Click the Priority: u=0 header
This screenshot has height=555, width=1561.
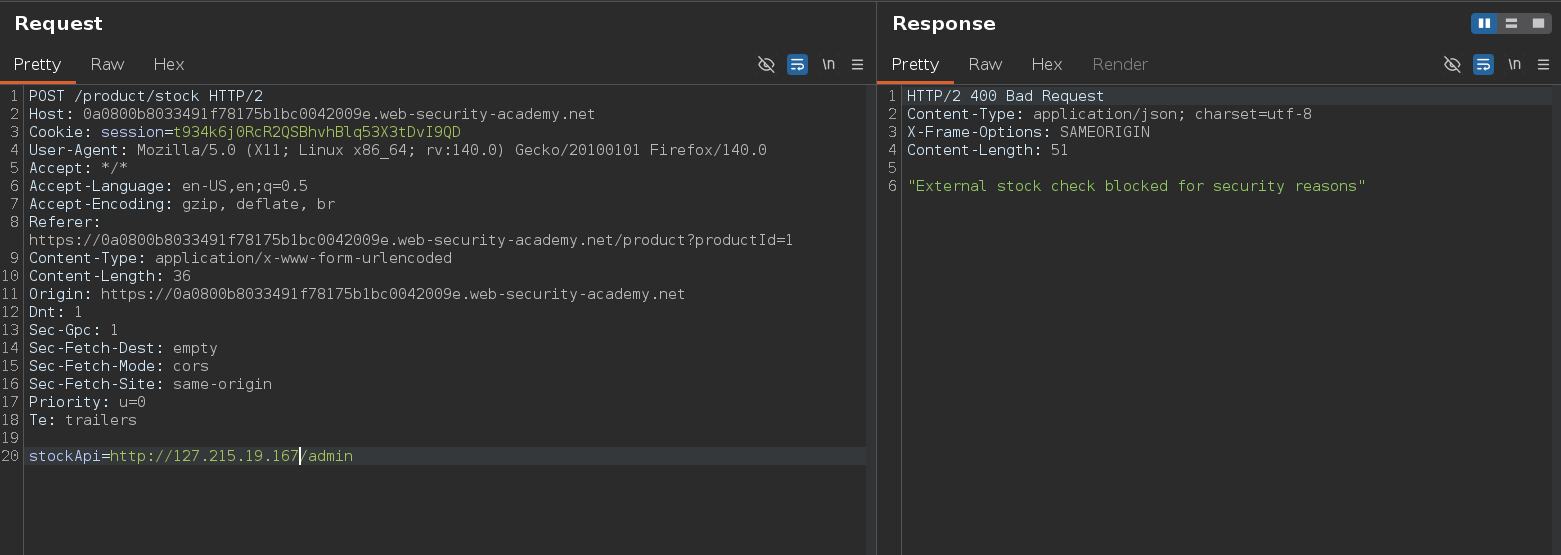(x=87, y=402)
